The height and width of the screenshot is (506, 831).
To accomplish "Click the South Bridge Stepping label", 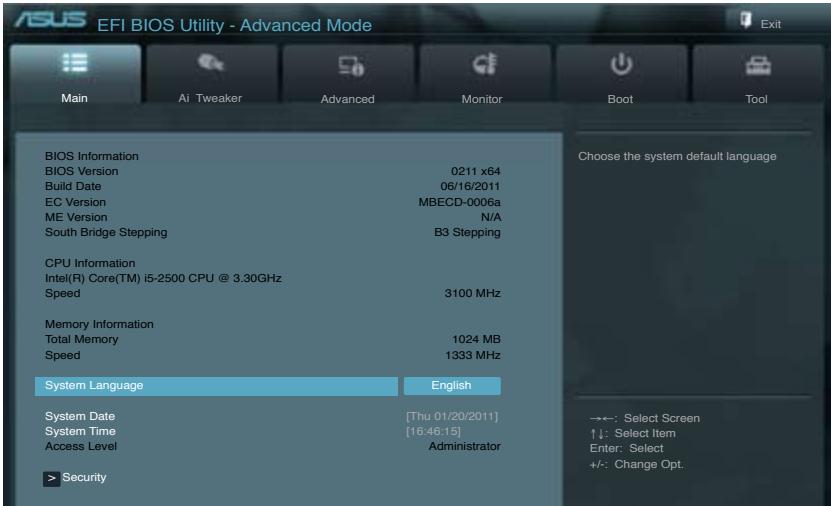I will (106, 232).
